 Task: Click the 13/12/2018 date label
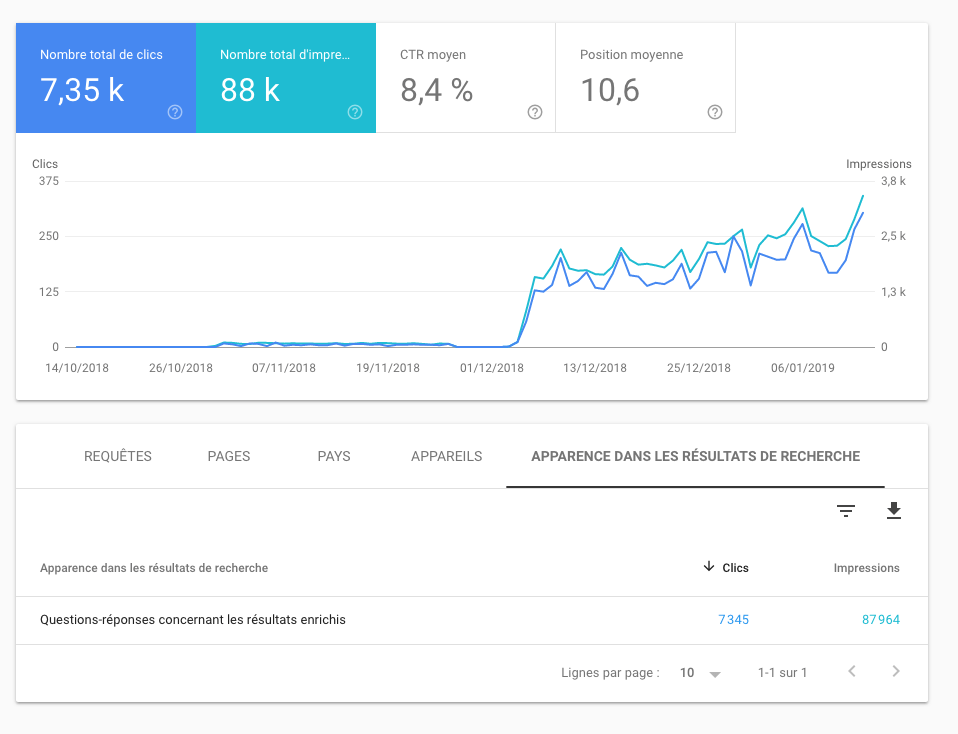point(595,368)
